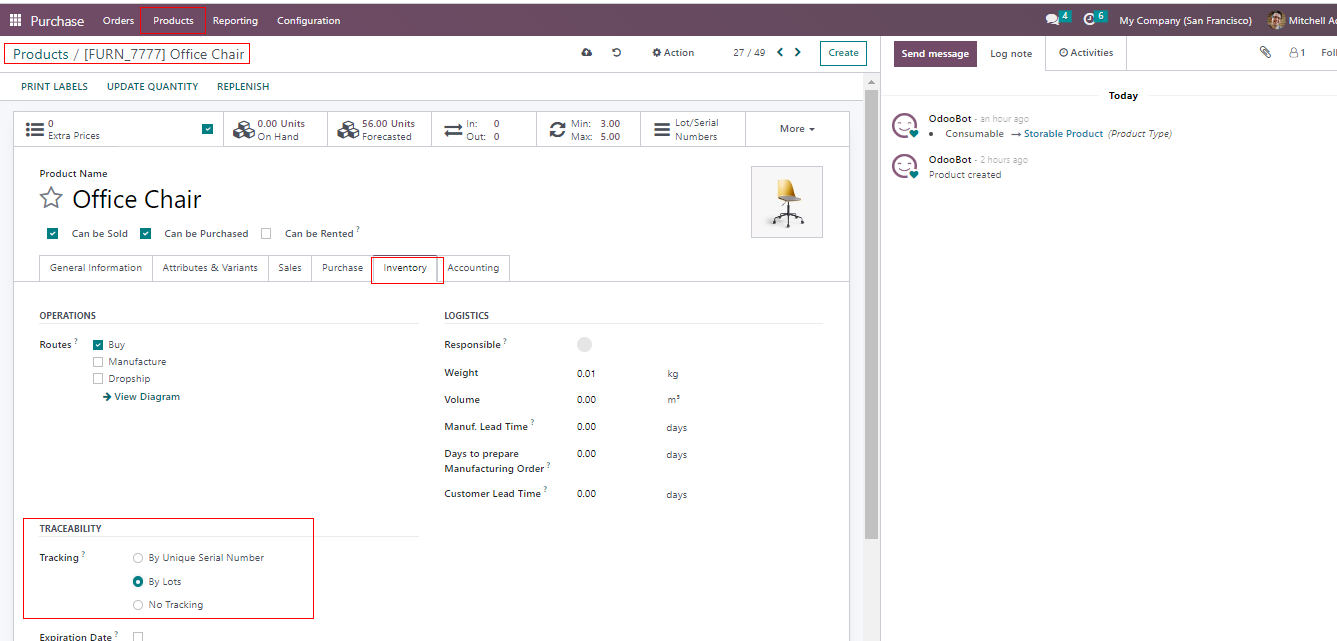
Task: Open the conversations chat icon
Action: point(1052,20)
